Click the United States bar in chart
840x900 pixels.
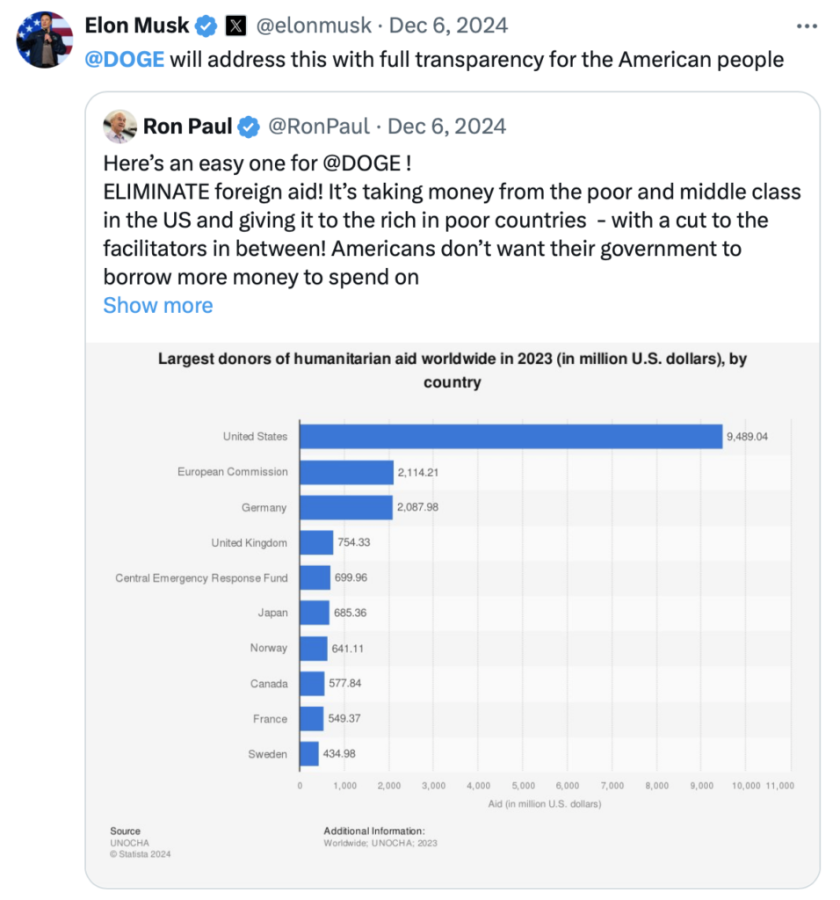(510, 436)
